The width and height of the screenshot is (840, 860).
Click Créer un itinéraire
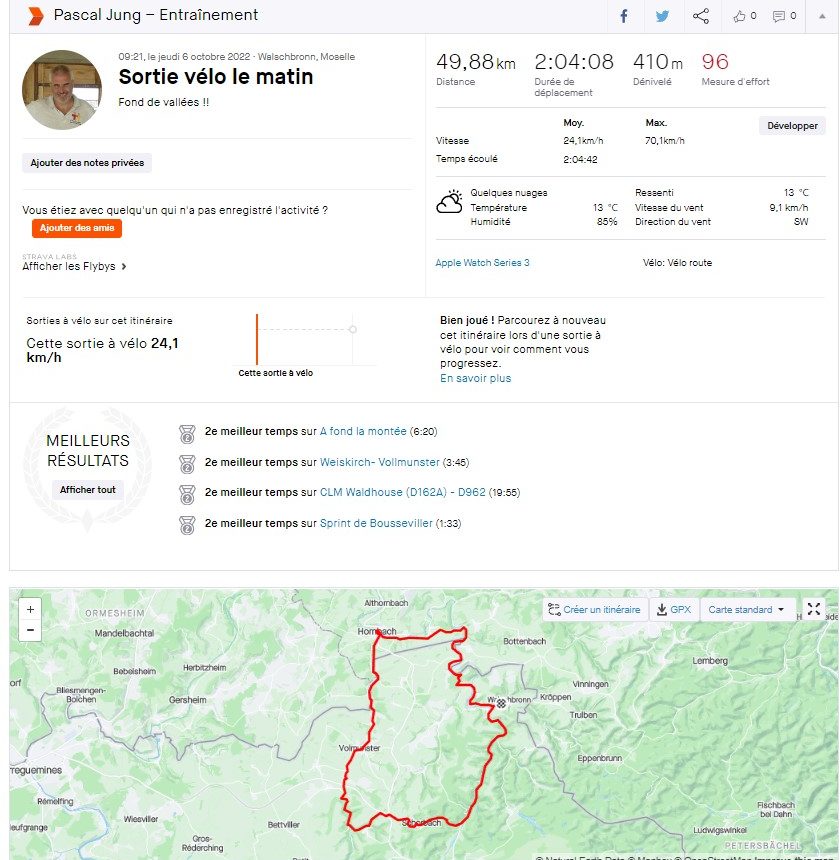(x=594, y=609)
